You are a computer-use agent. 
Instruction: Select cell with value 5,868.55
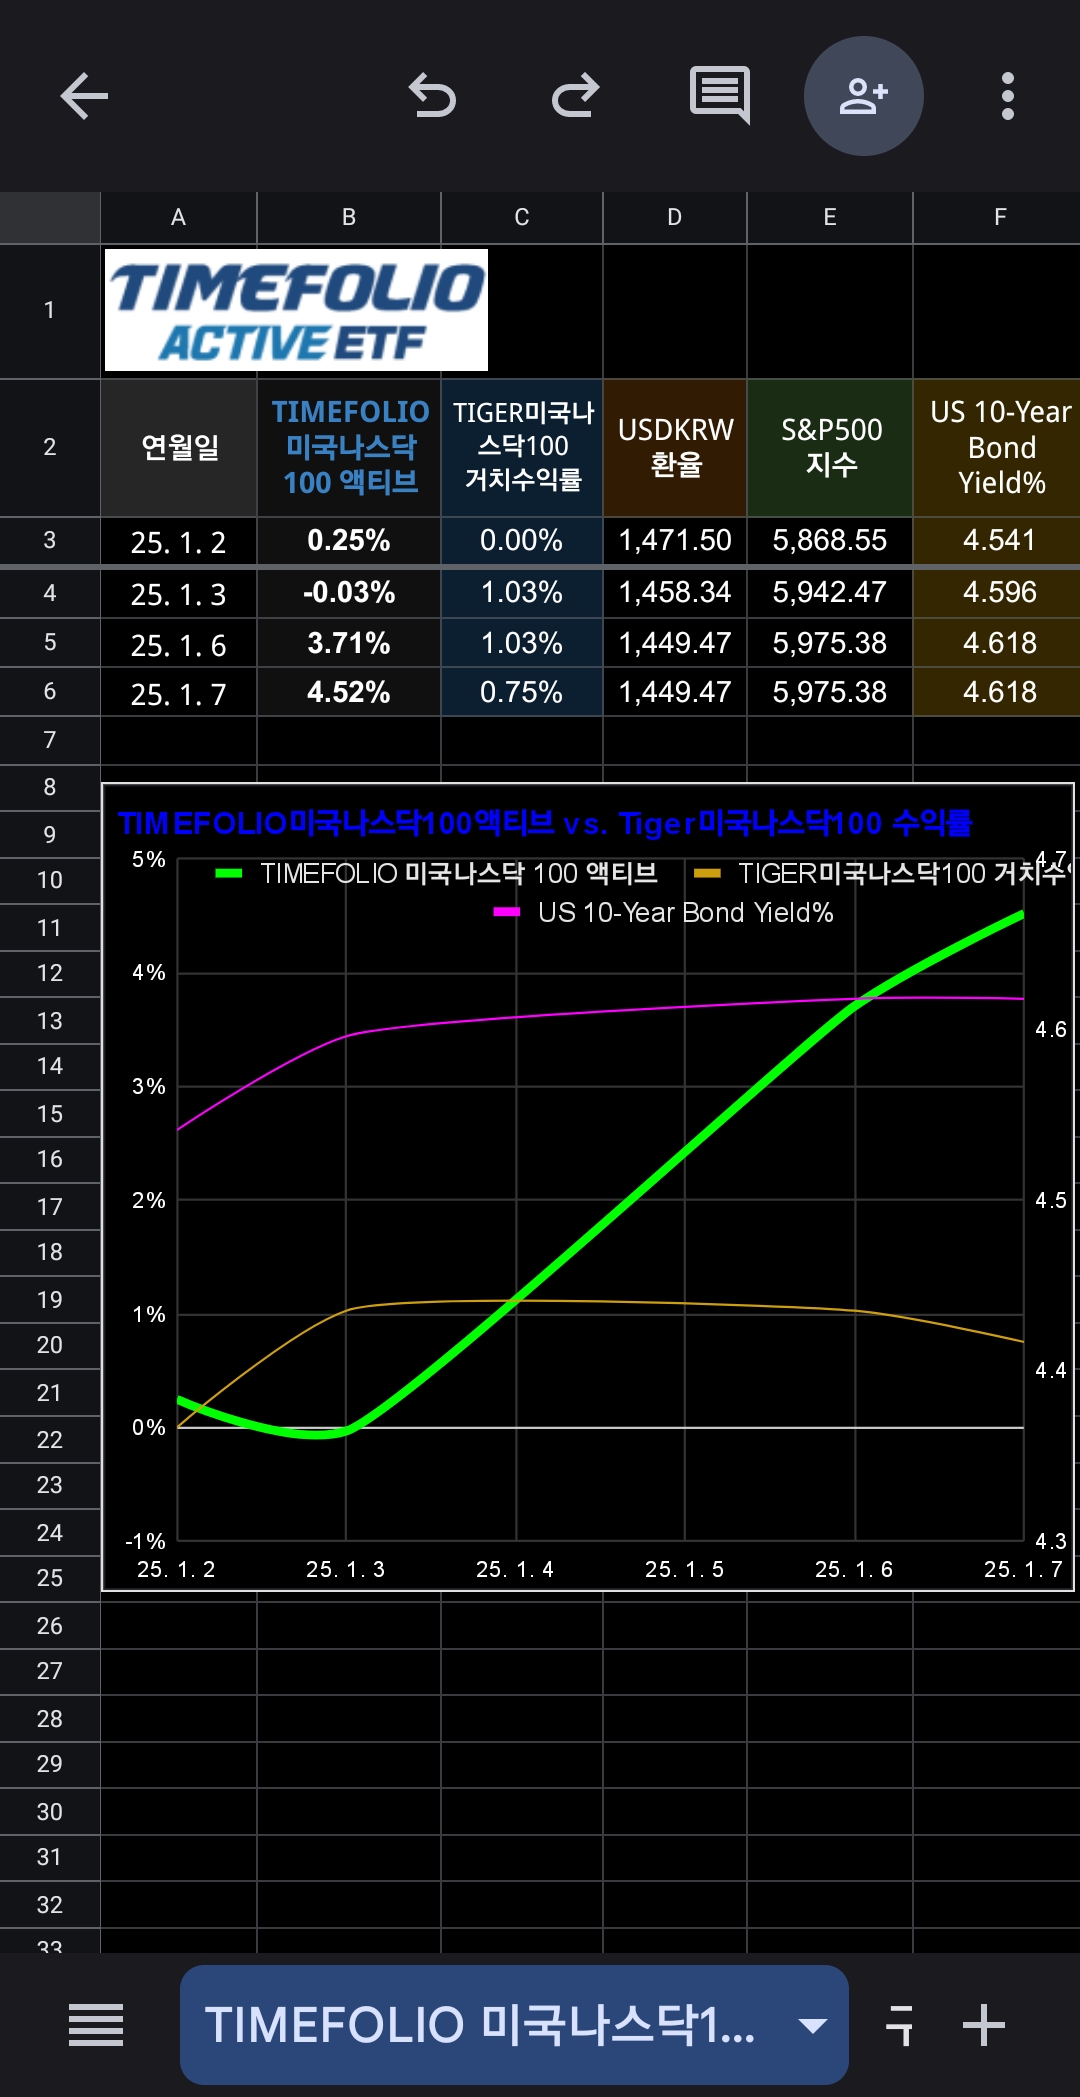pyautogui.click(x=830, y=541)
